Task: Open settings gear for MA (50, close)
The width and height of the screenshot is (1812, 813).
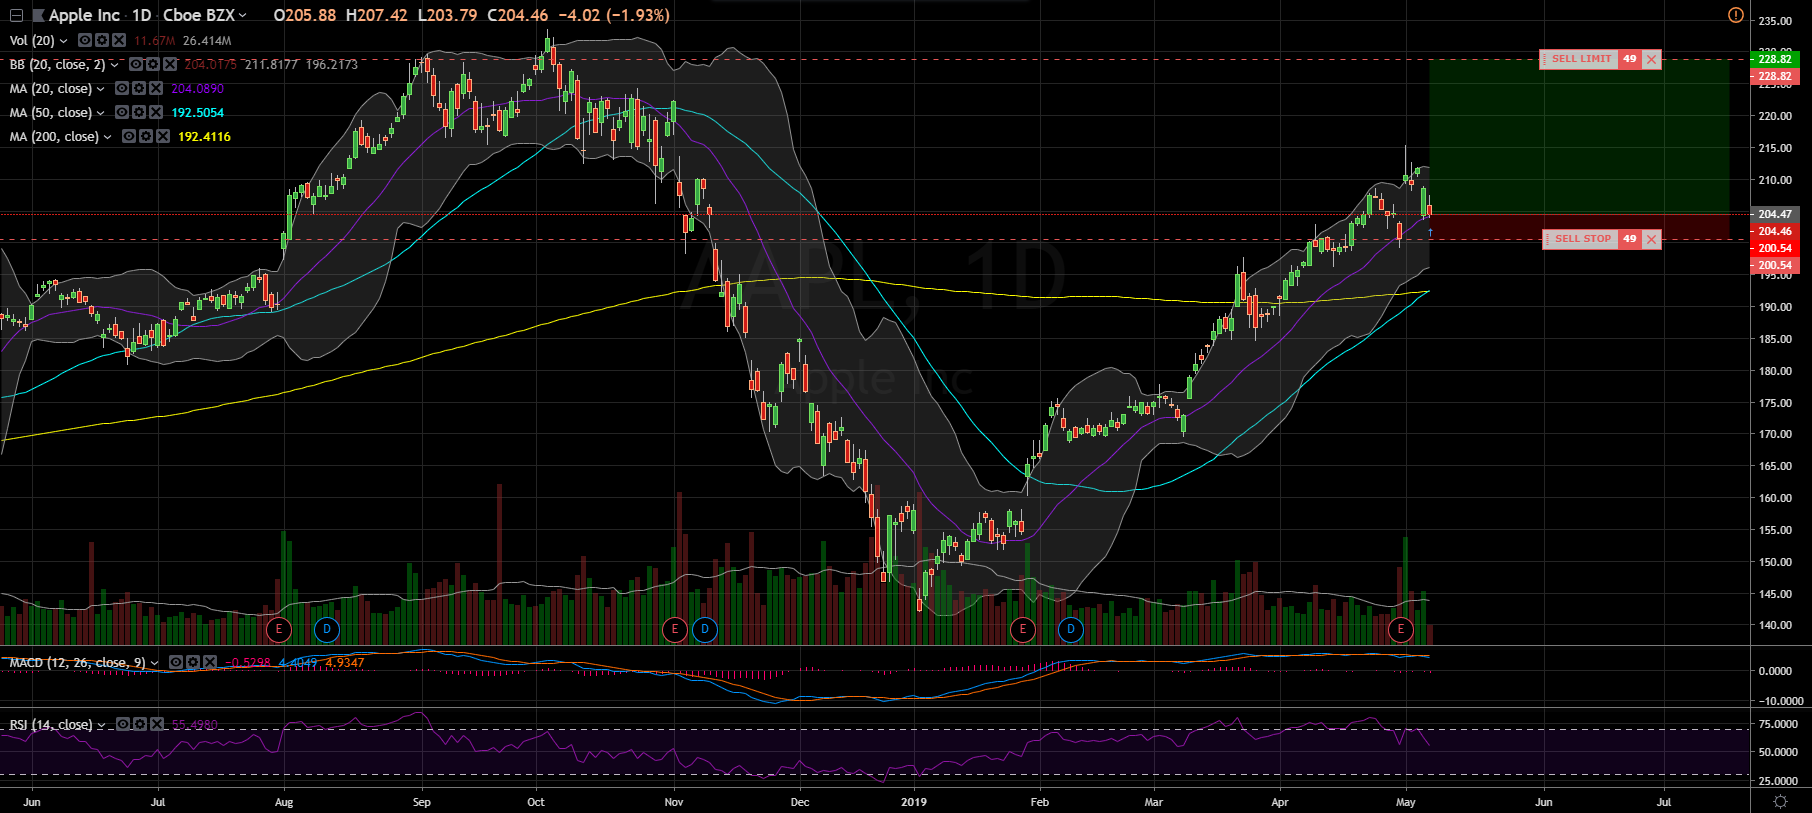Action: point(139,113)
